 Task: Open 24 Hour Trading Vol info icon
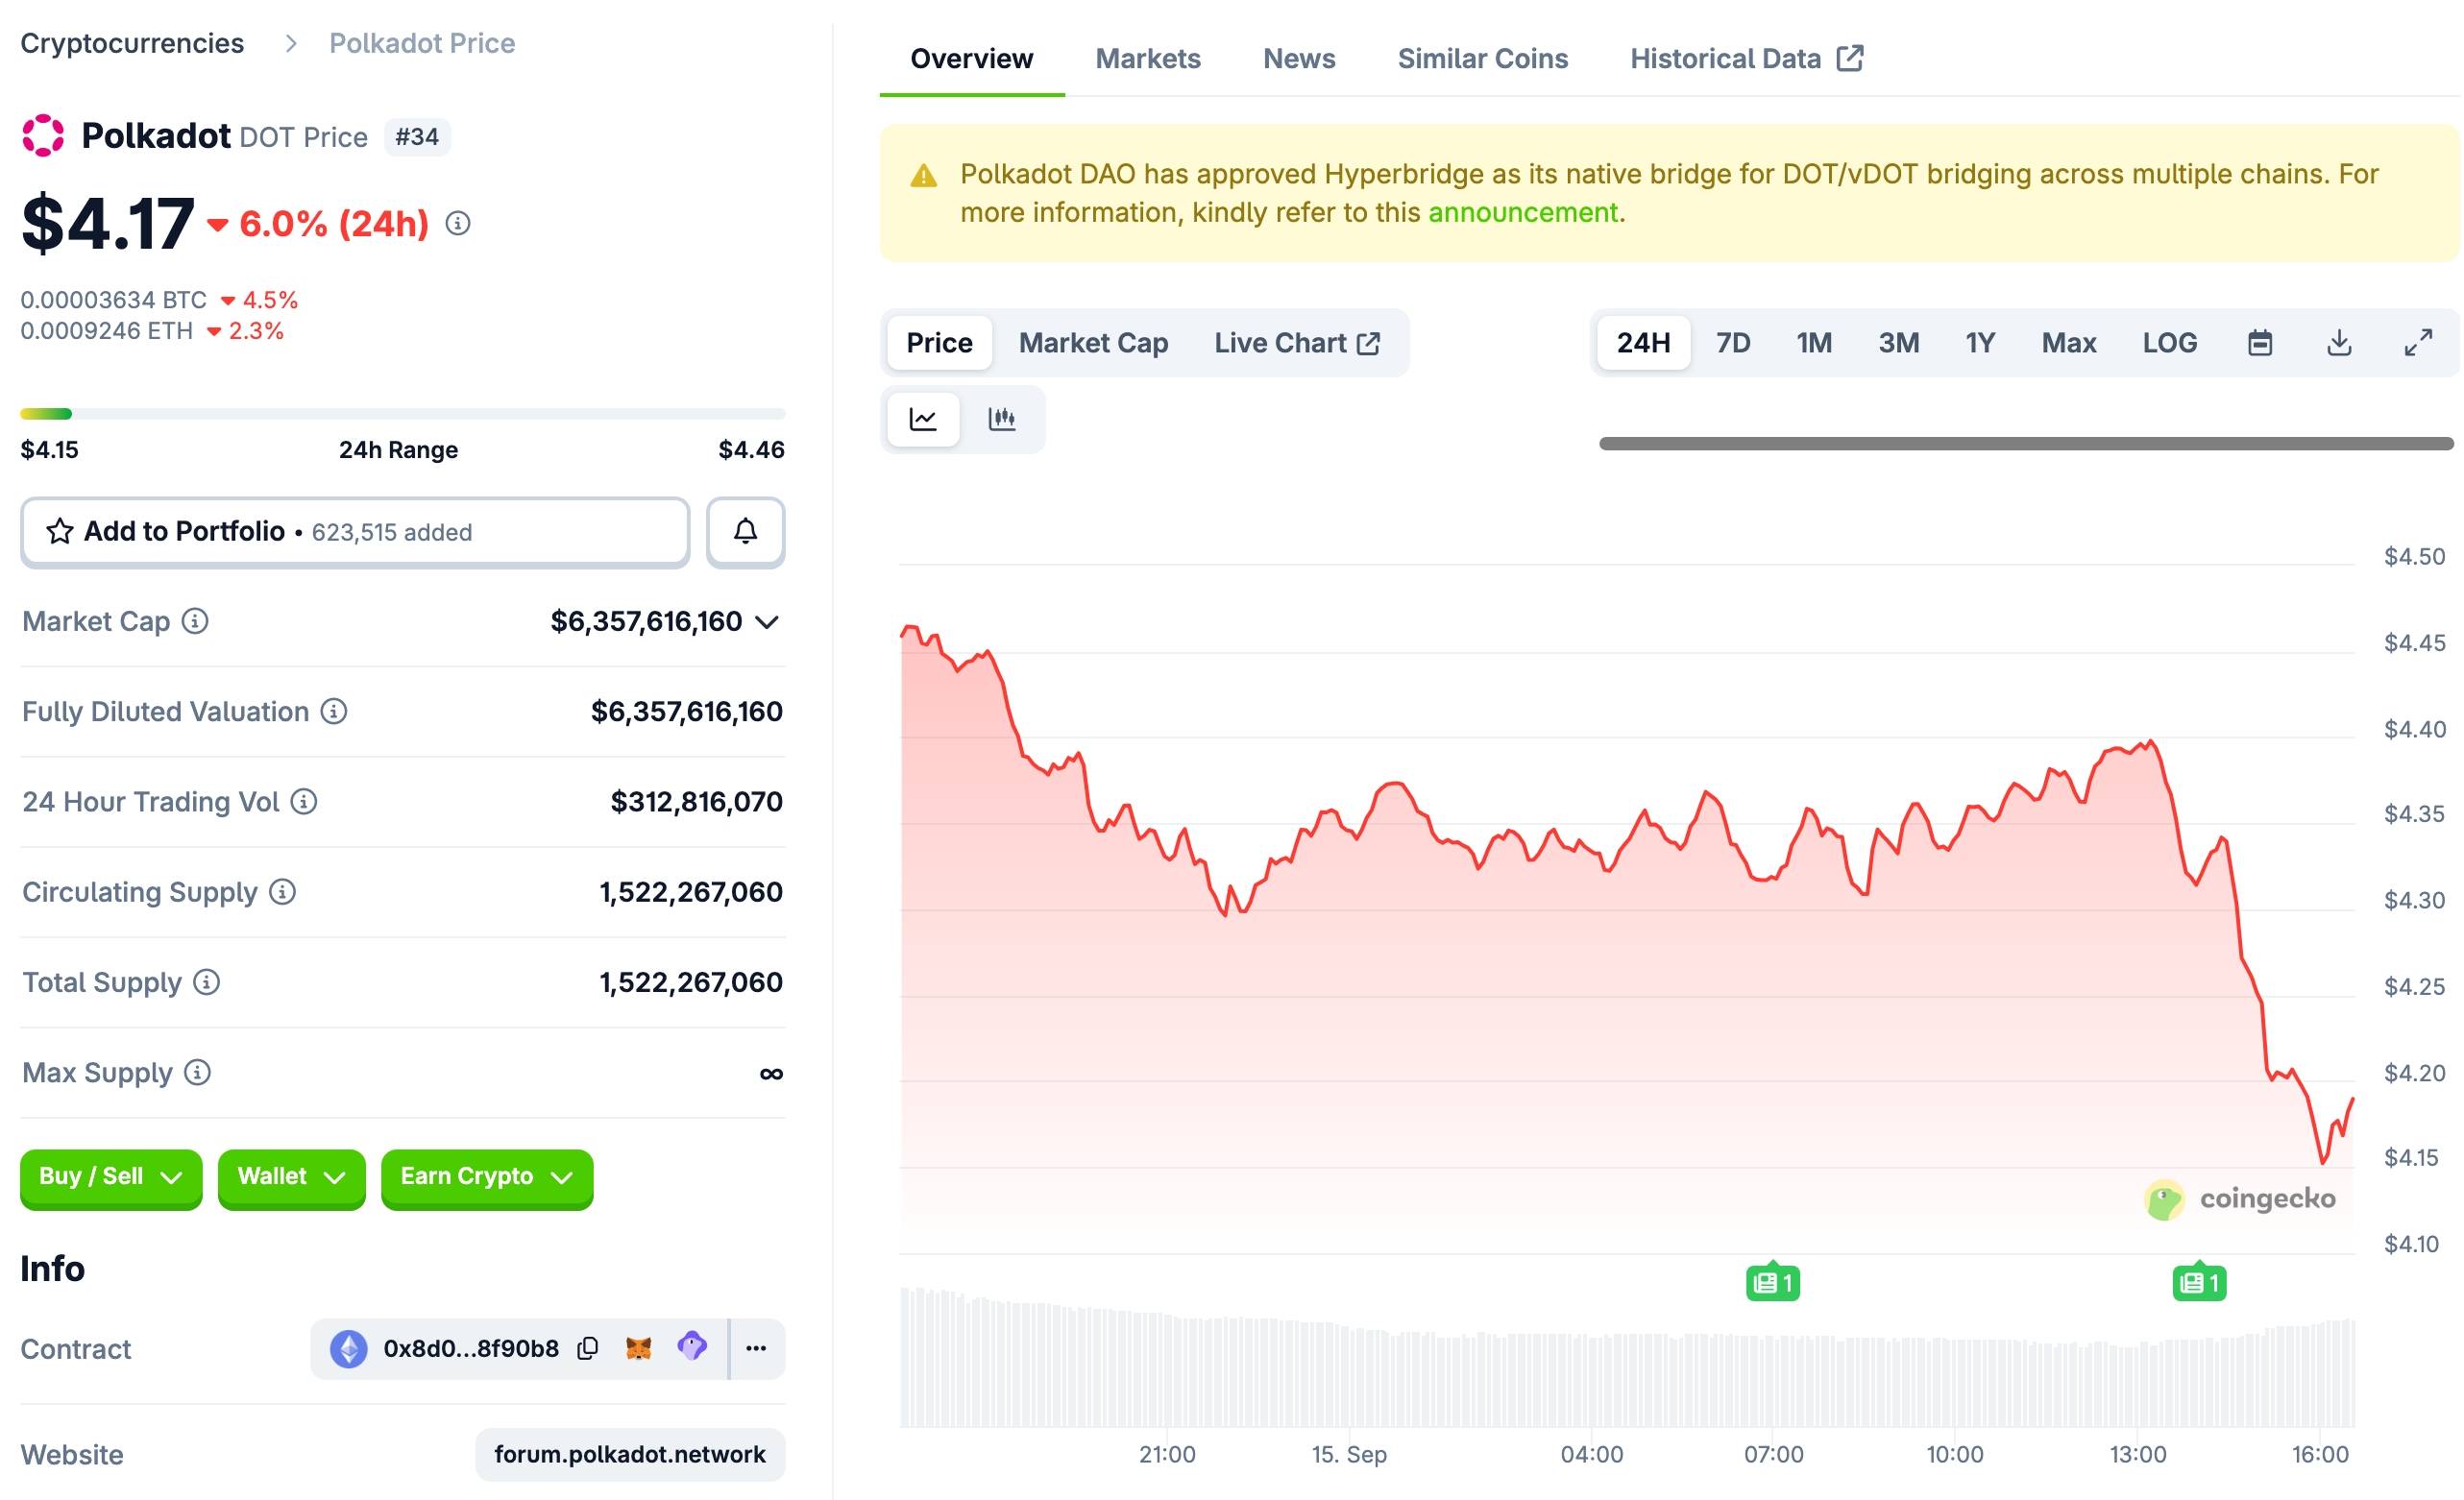[x=304, y=801]
